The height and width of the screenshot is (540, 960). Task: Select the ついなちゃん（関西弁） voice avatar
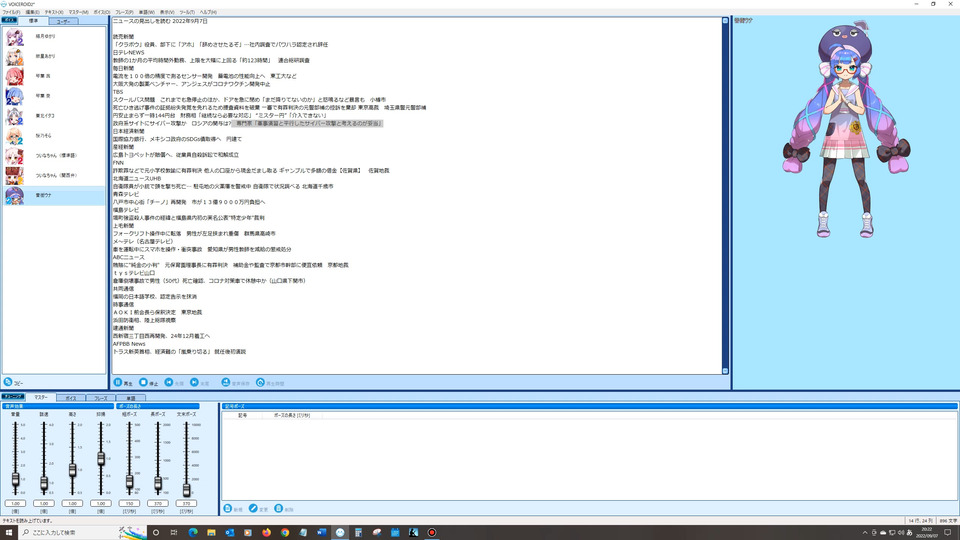(x=15, y=176)
